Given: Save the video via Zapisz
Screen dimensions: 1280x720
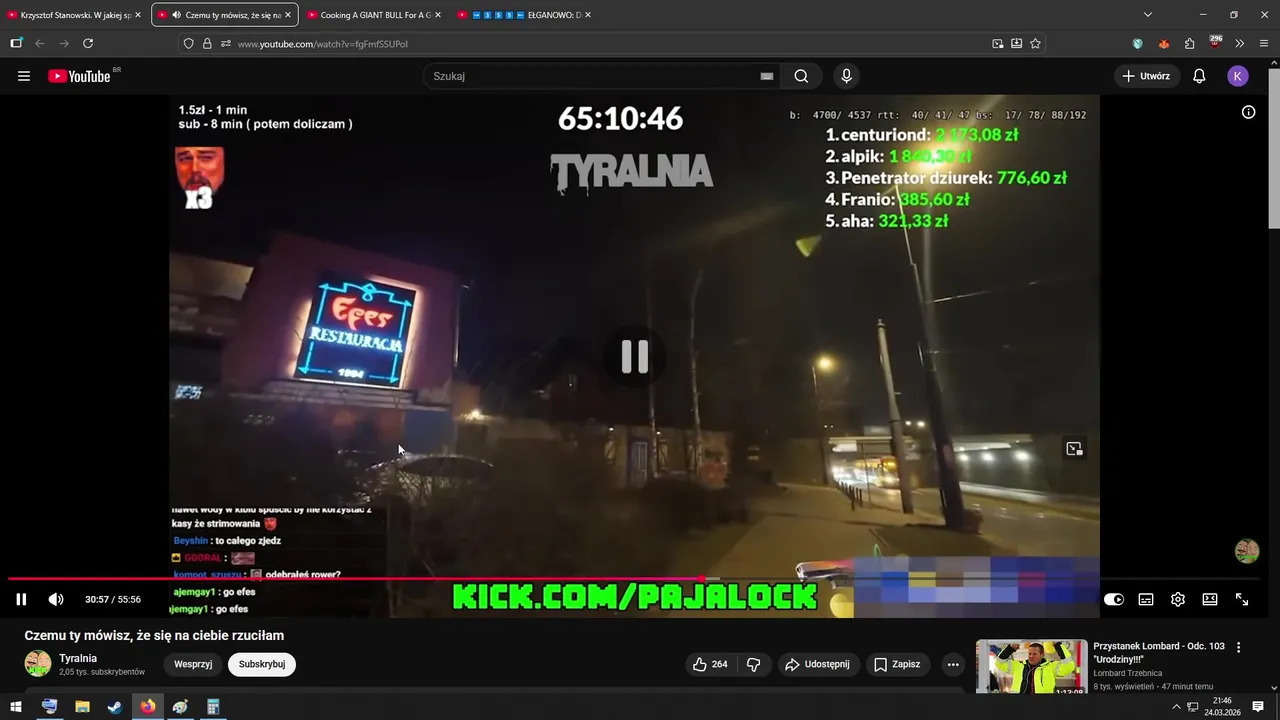Looking at the screenshot, I should 896,664.
